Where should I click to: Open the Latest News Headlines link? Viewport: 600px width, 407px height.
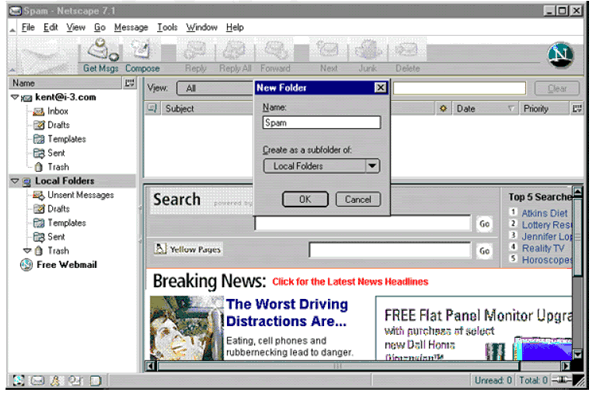pos(350,282)
